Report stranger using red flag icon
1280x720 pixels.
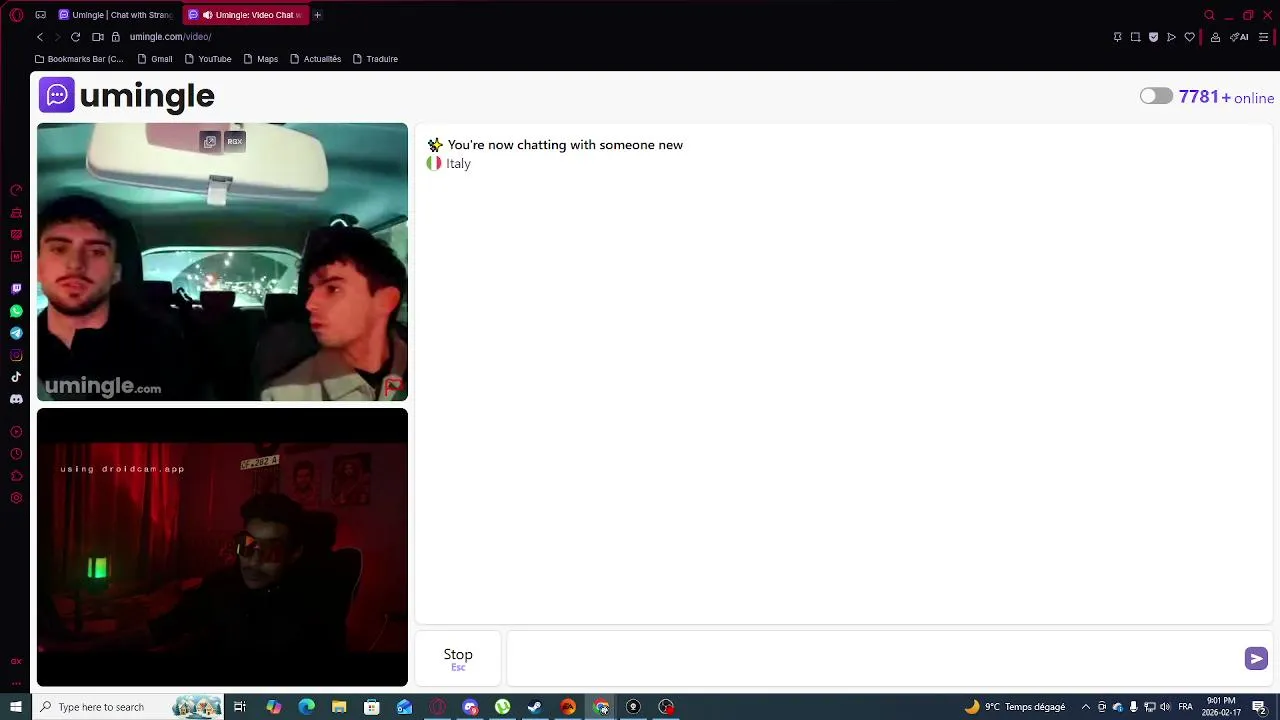(393, 386)
